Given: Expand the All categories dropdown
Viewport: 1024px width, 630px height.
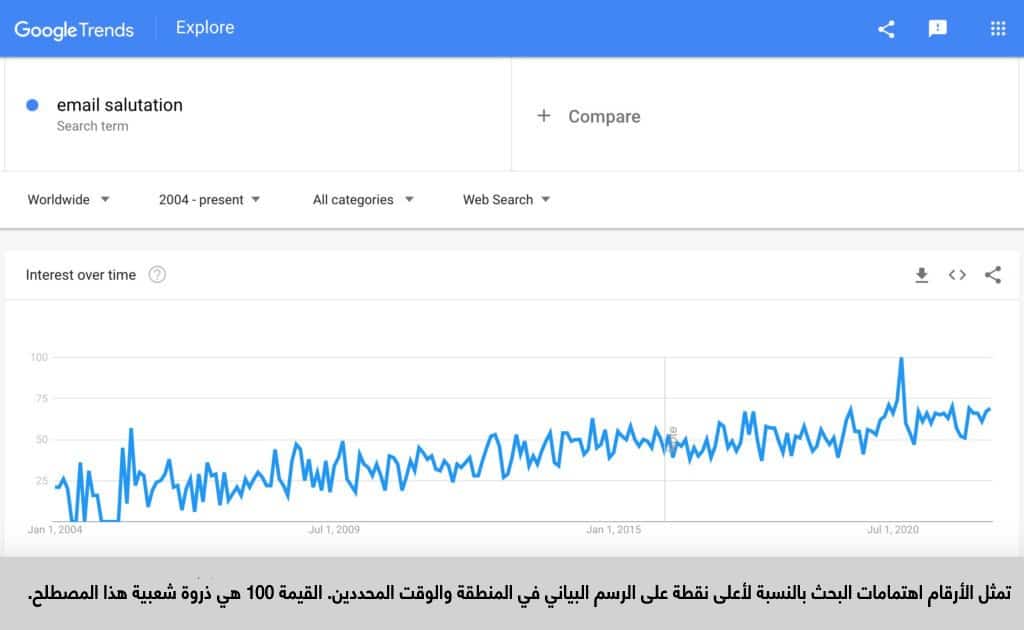Looking at the screenshot, I should pos(362,200).
